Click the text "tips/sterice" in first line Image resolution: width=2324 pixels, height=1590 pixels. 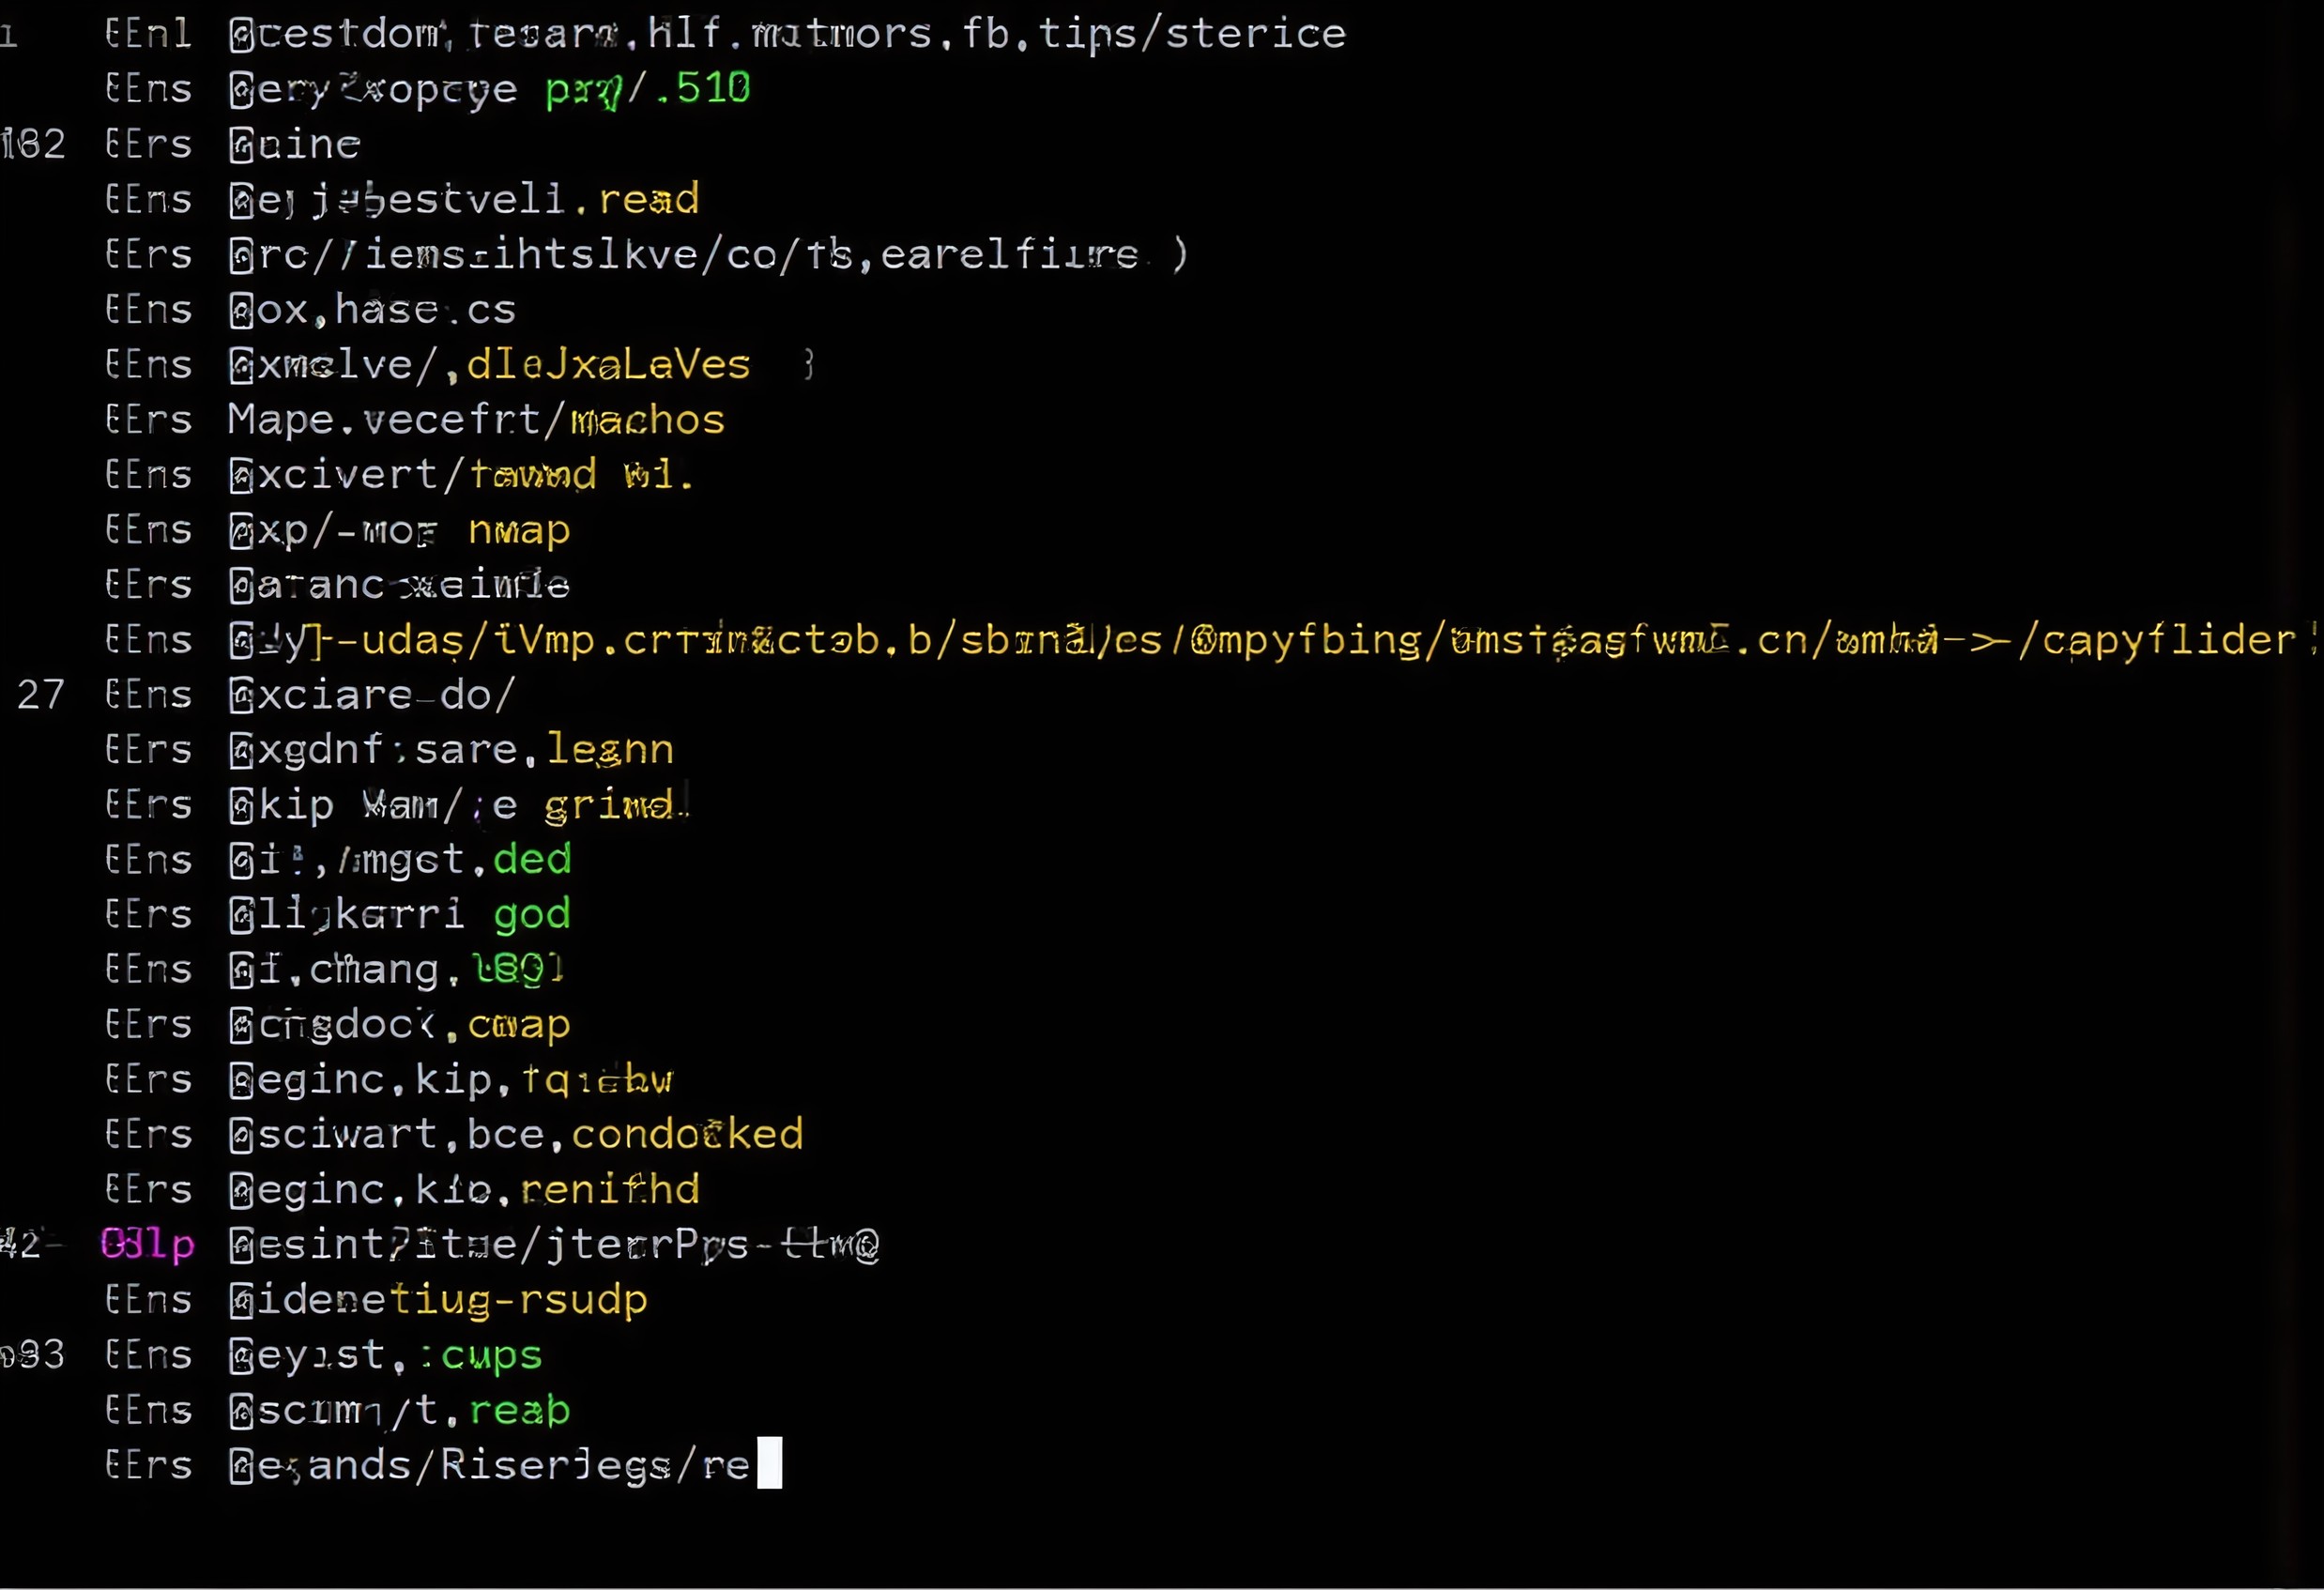tap(1192, 35)
